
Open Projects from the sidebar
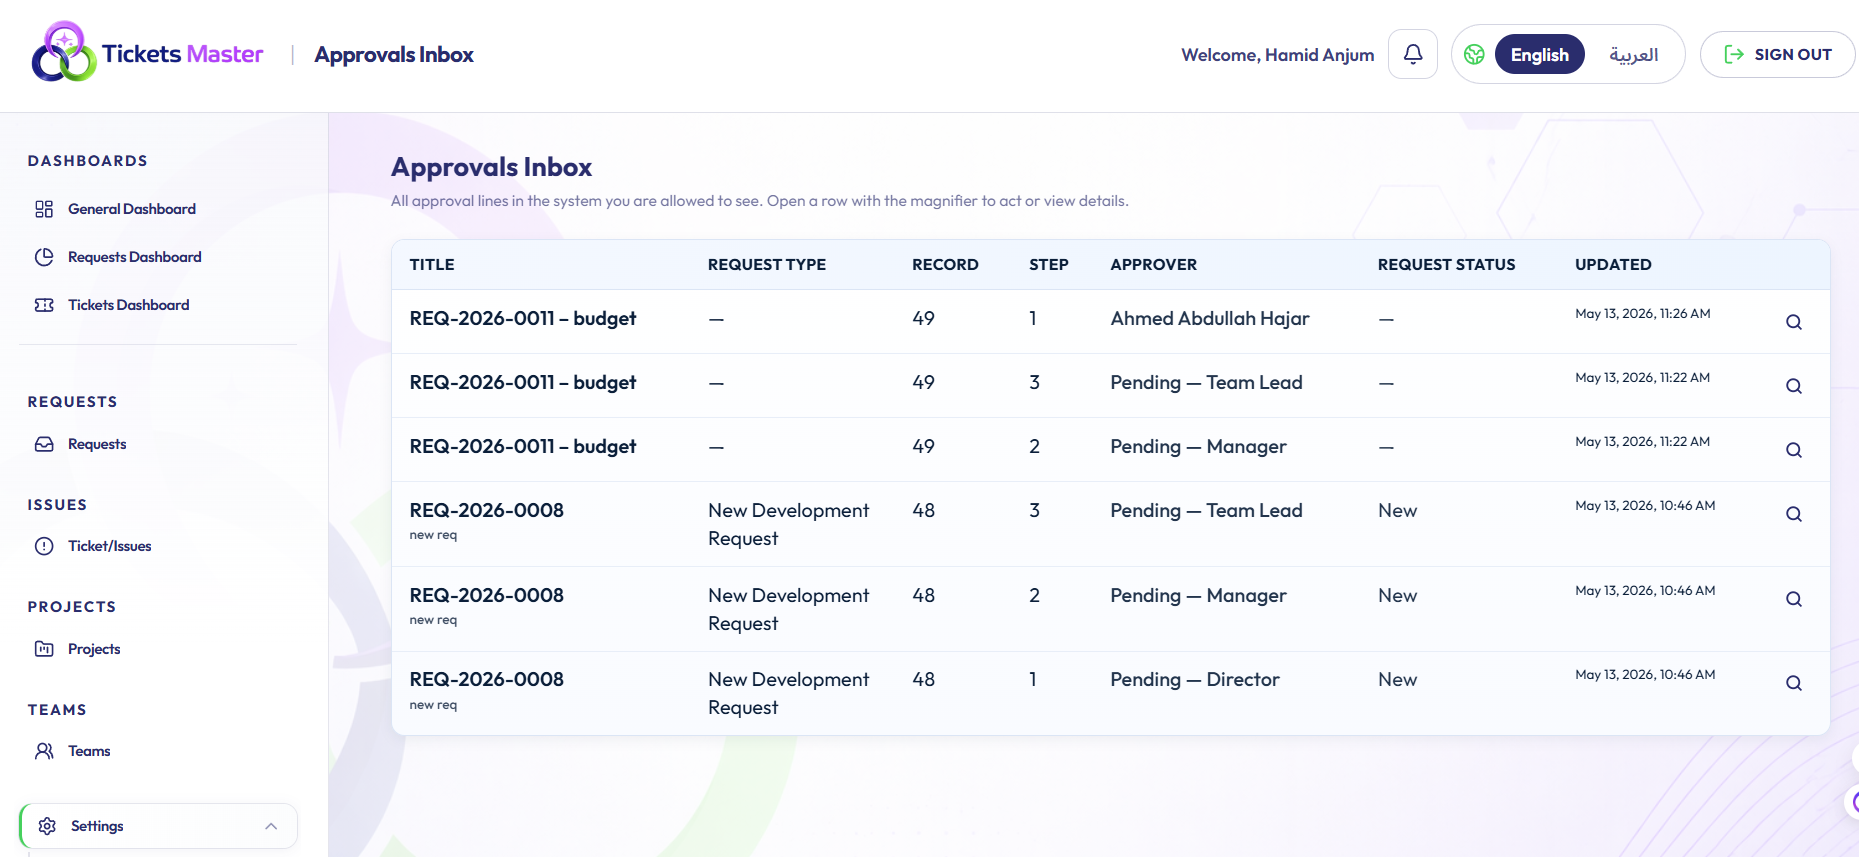(94, 649)
